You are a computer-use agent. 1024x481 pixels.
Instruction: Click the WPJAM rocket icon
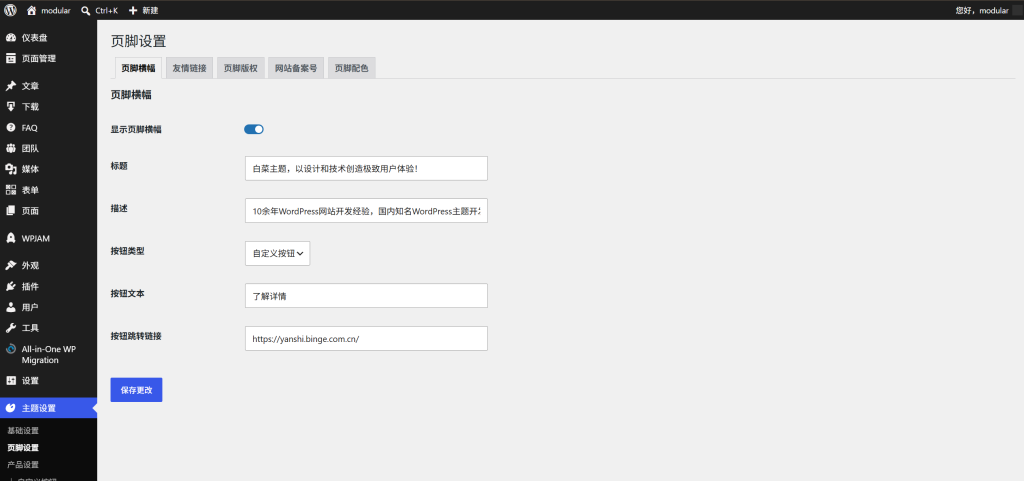pyautogui.click(x=10, y=238)
